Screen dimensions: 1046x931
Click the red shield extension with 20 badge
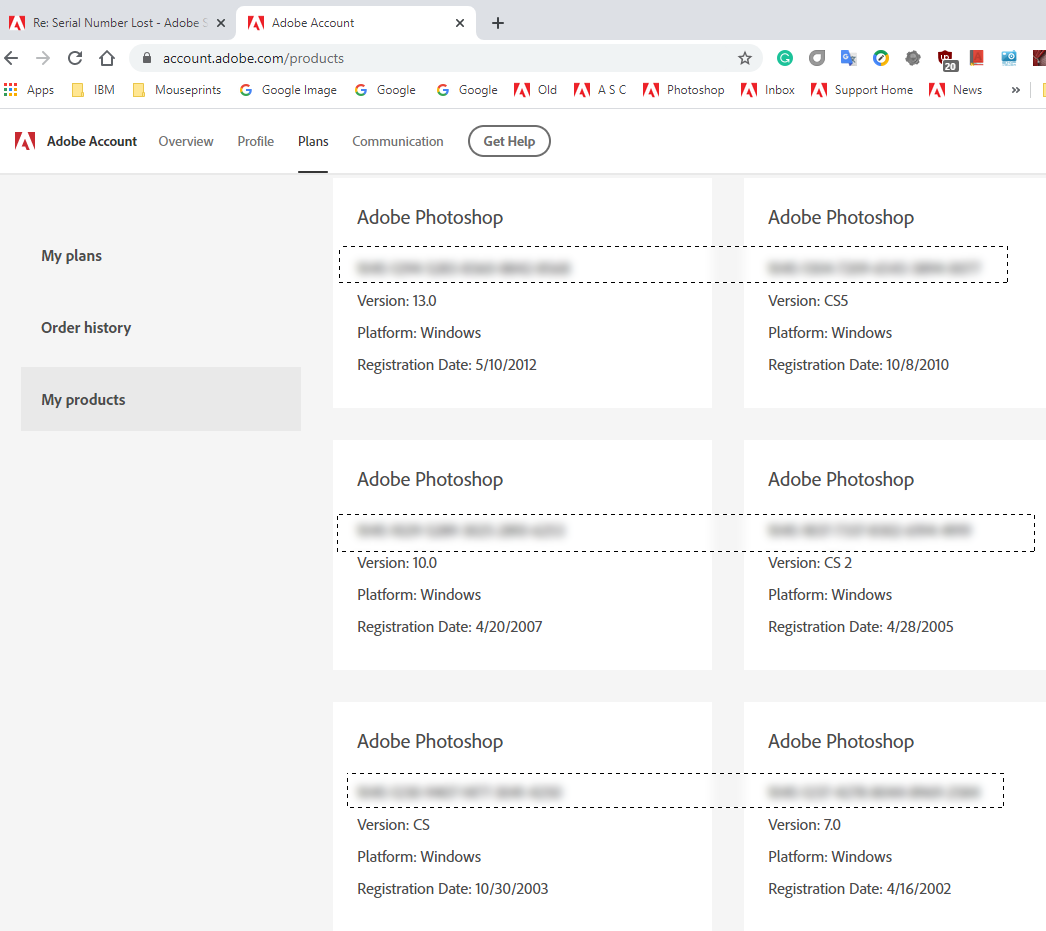[x=947, y=58]
